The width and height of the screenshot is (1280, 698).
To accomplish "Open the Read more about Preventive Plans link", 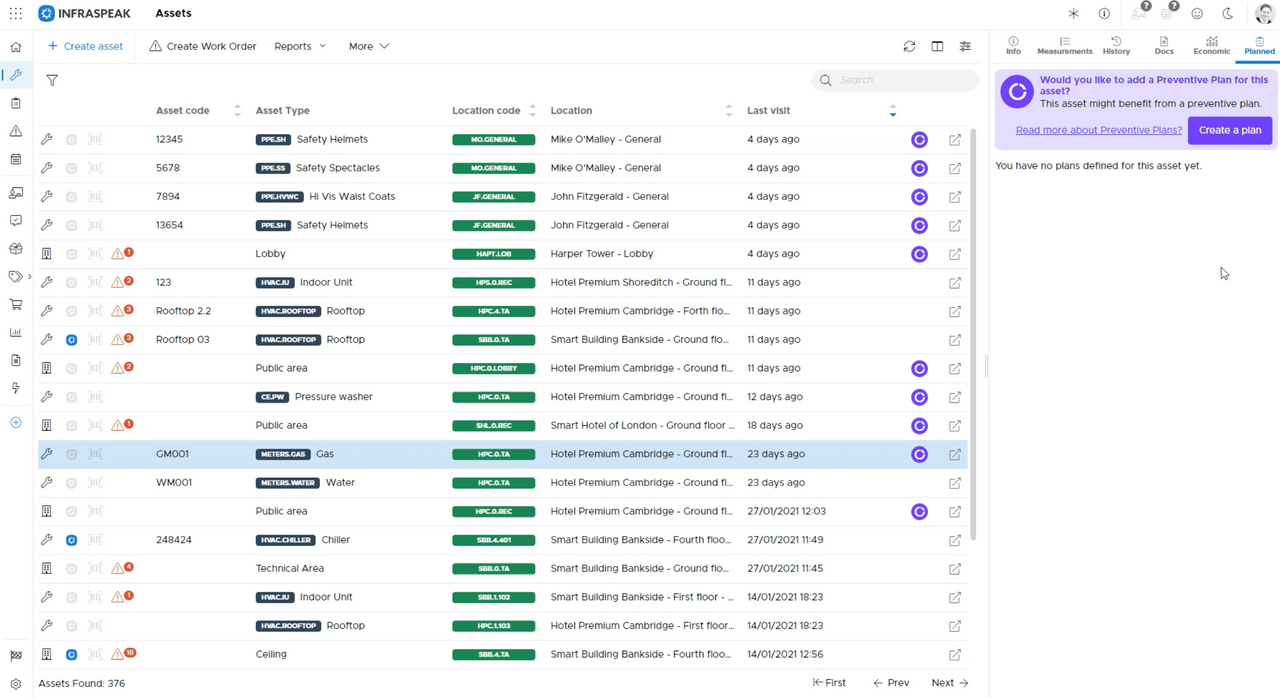I will 1098,130.
